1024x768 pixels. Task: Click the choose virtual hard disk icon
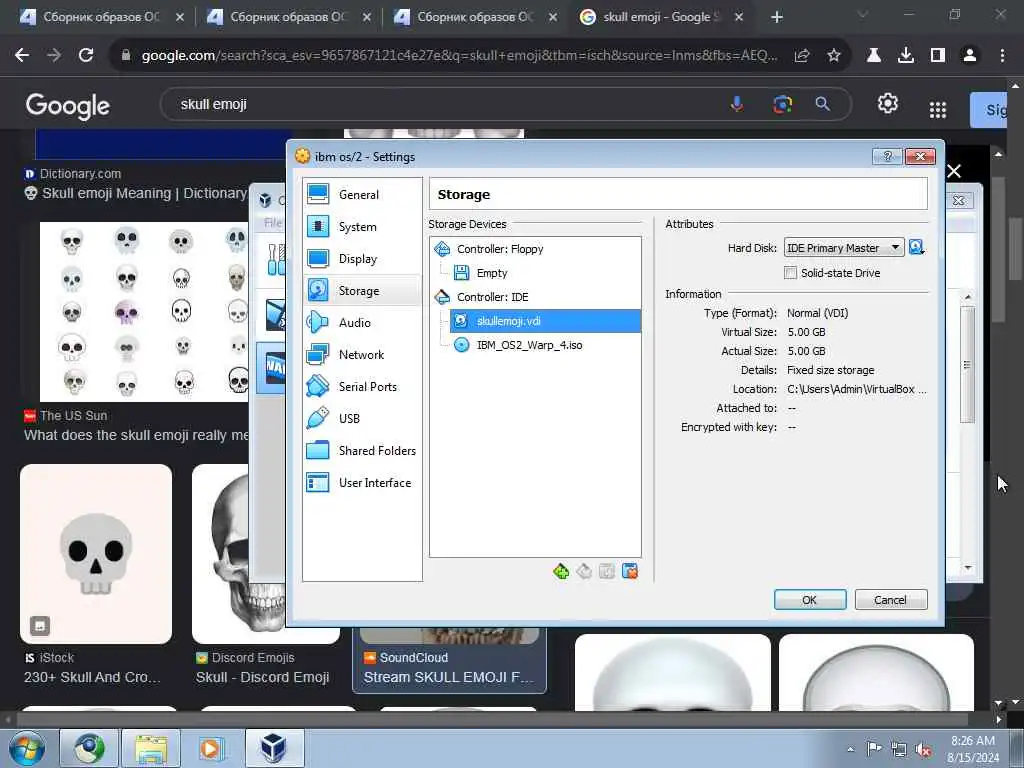917,248
